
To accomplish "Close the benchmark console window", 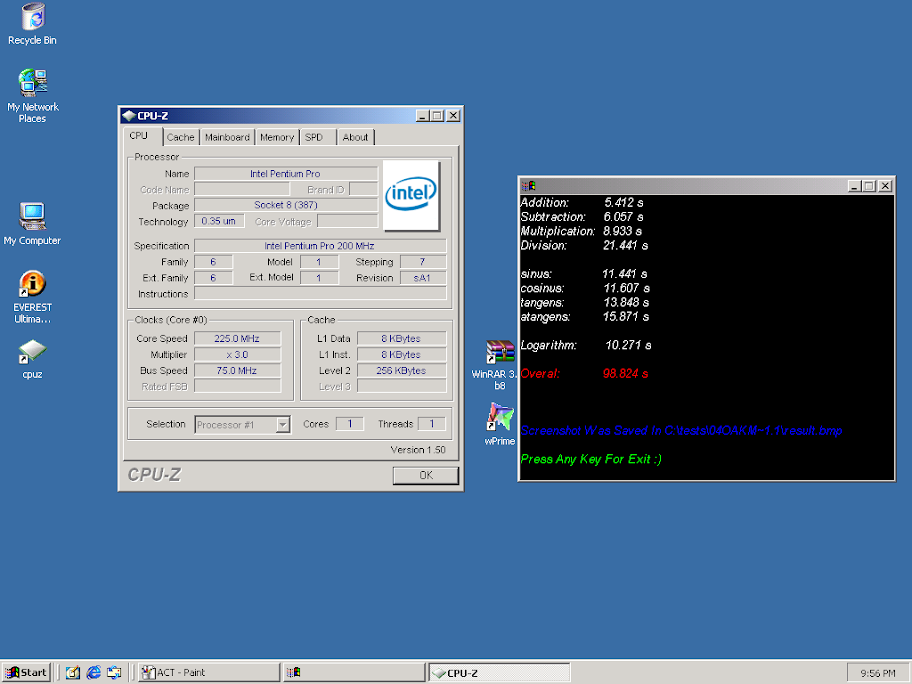I will pos(885,186).
